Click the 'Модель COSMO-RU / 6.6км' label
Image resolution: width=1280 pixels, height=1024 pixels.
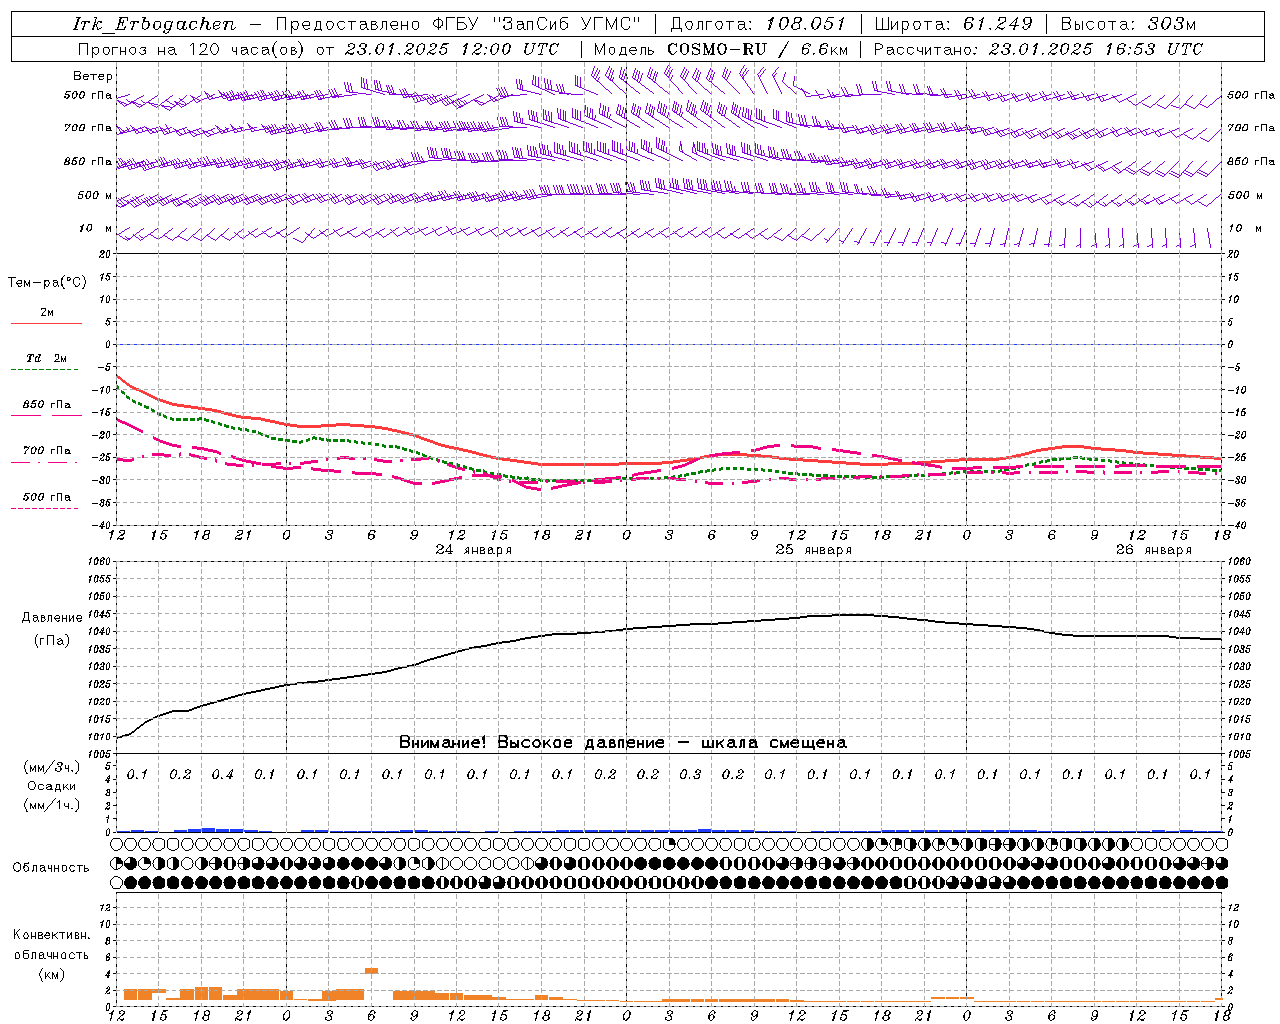(x=721, y=49)
